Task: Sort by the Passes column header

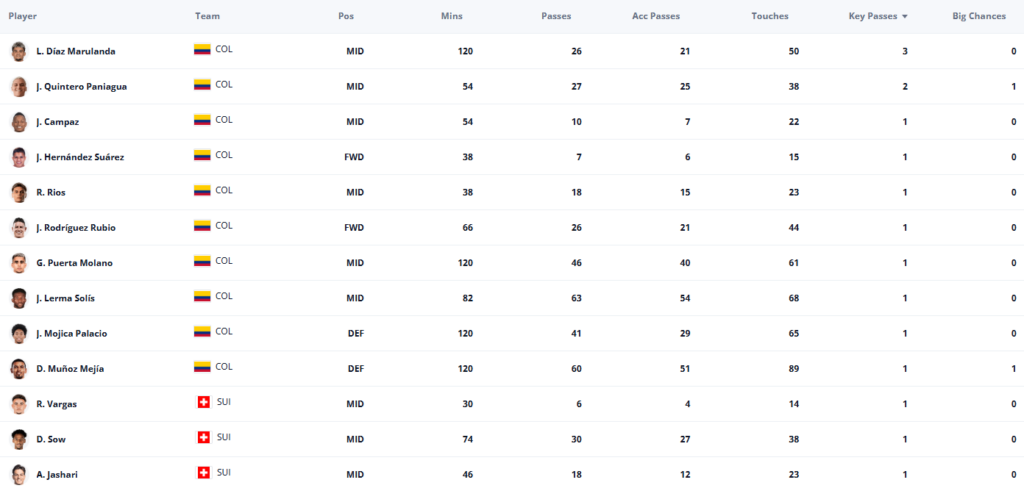Action: [556, 16]
